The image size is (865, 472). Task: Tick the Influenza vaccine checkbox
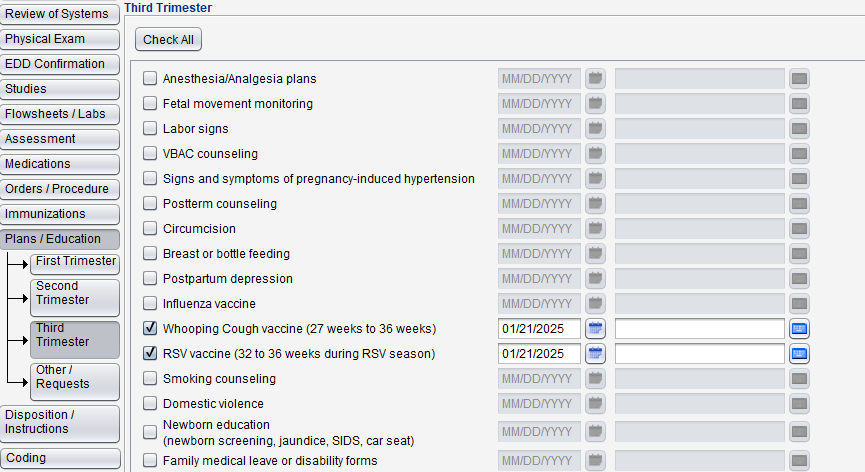[x=150, y=303]
